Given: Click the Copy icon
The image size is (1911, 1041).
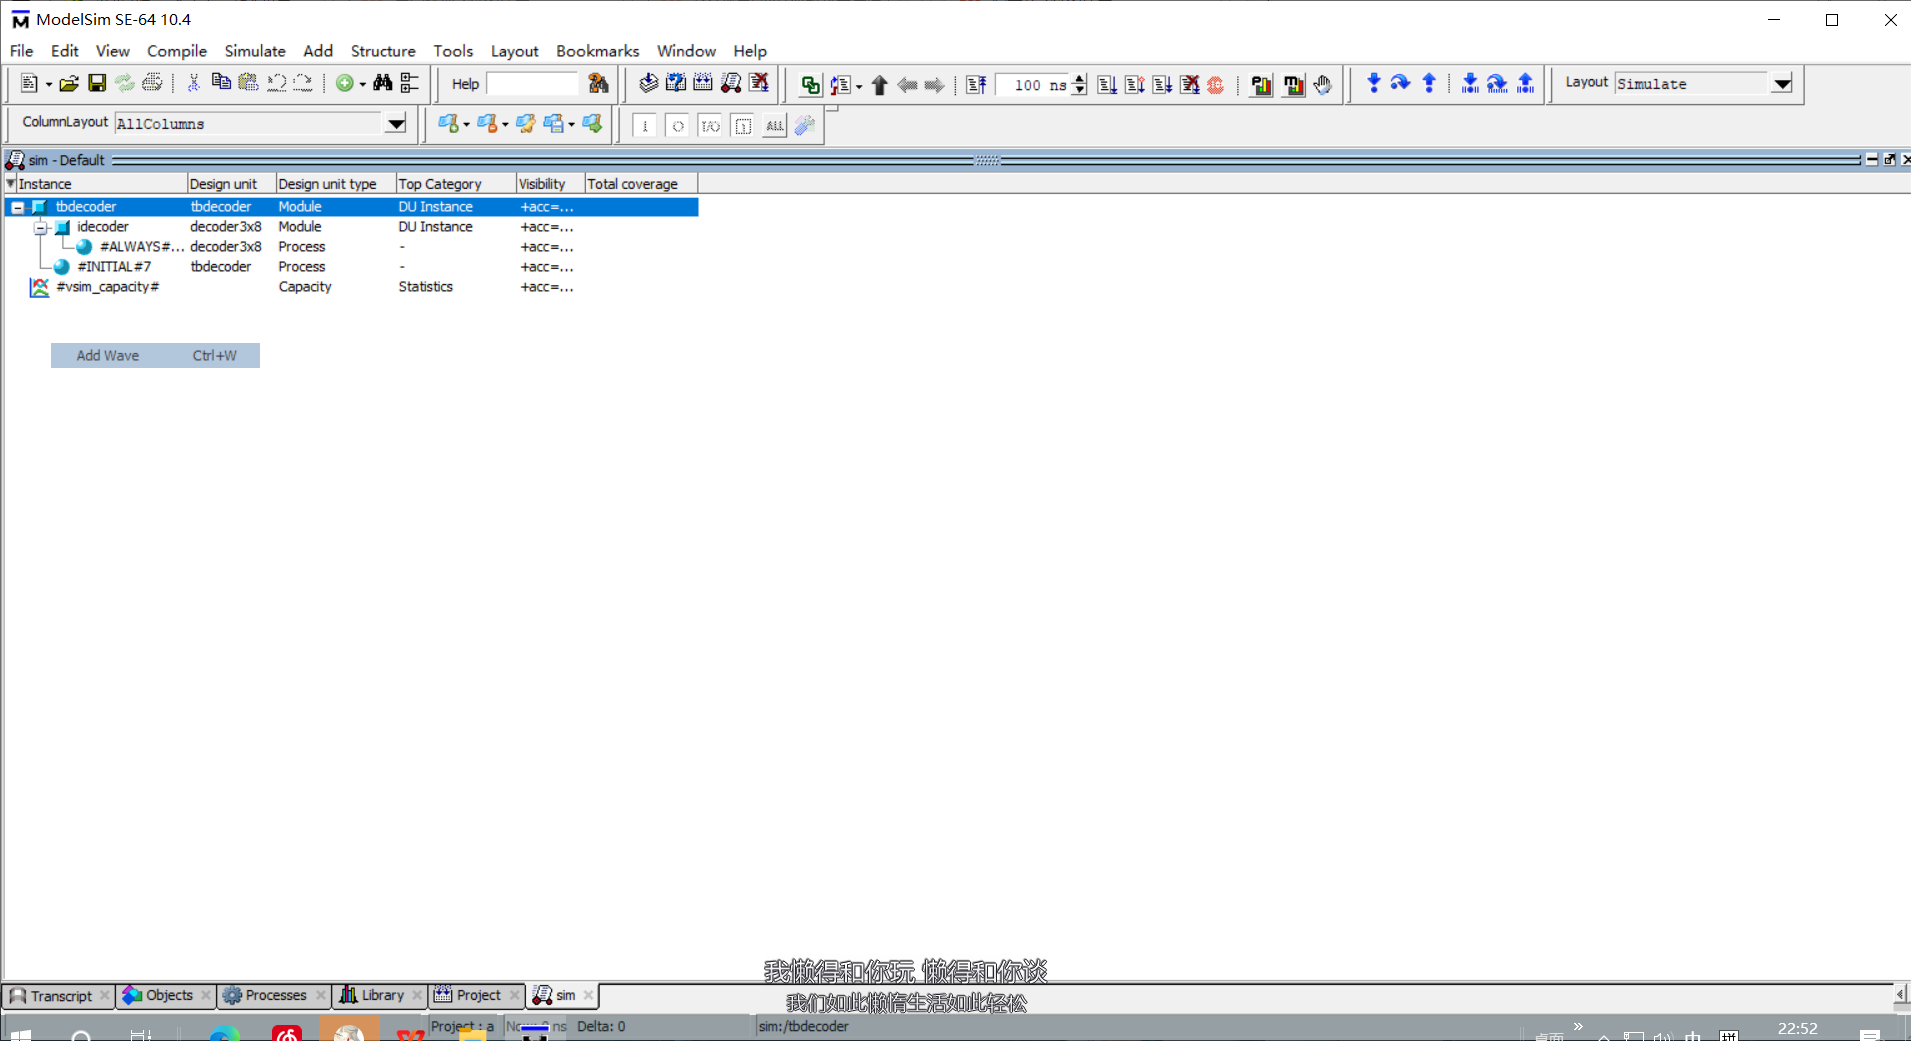Looking at the screenshot, I should [221, 84].
